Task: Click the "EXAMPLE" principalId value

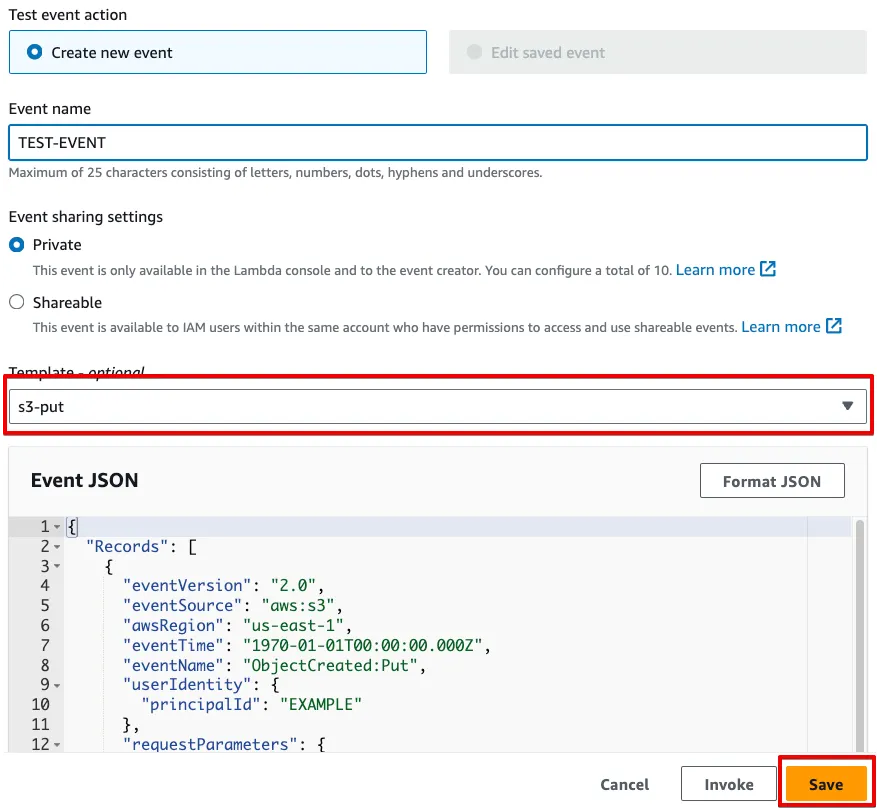Action: 321,705
